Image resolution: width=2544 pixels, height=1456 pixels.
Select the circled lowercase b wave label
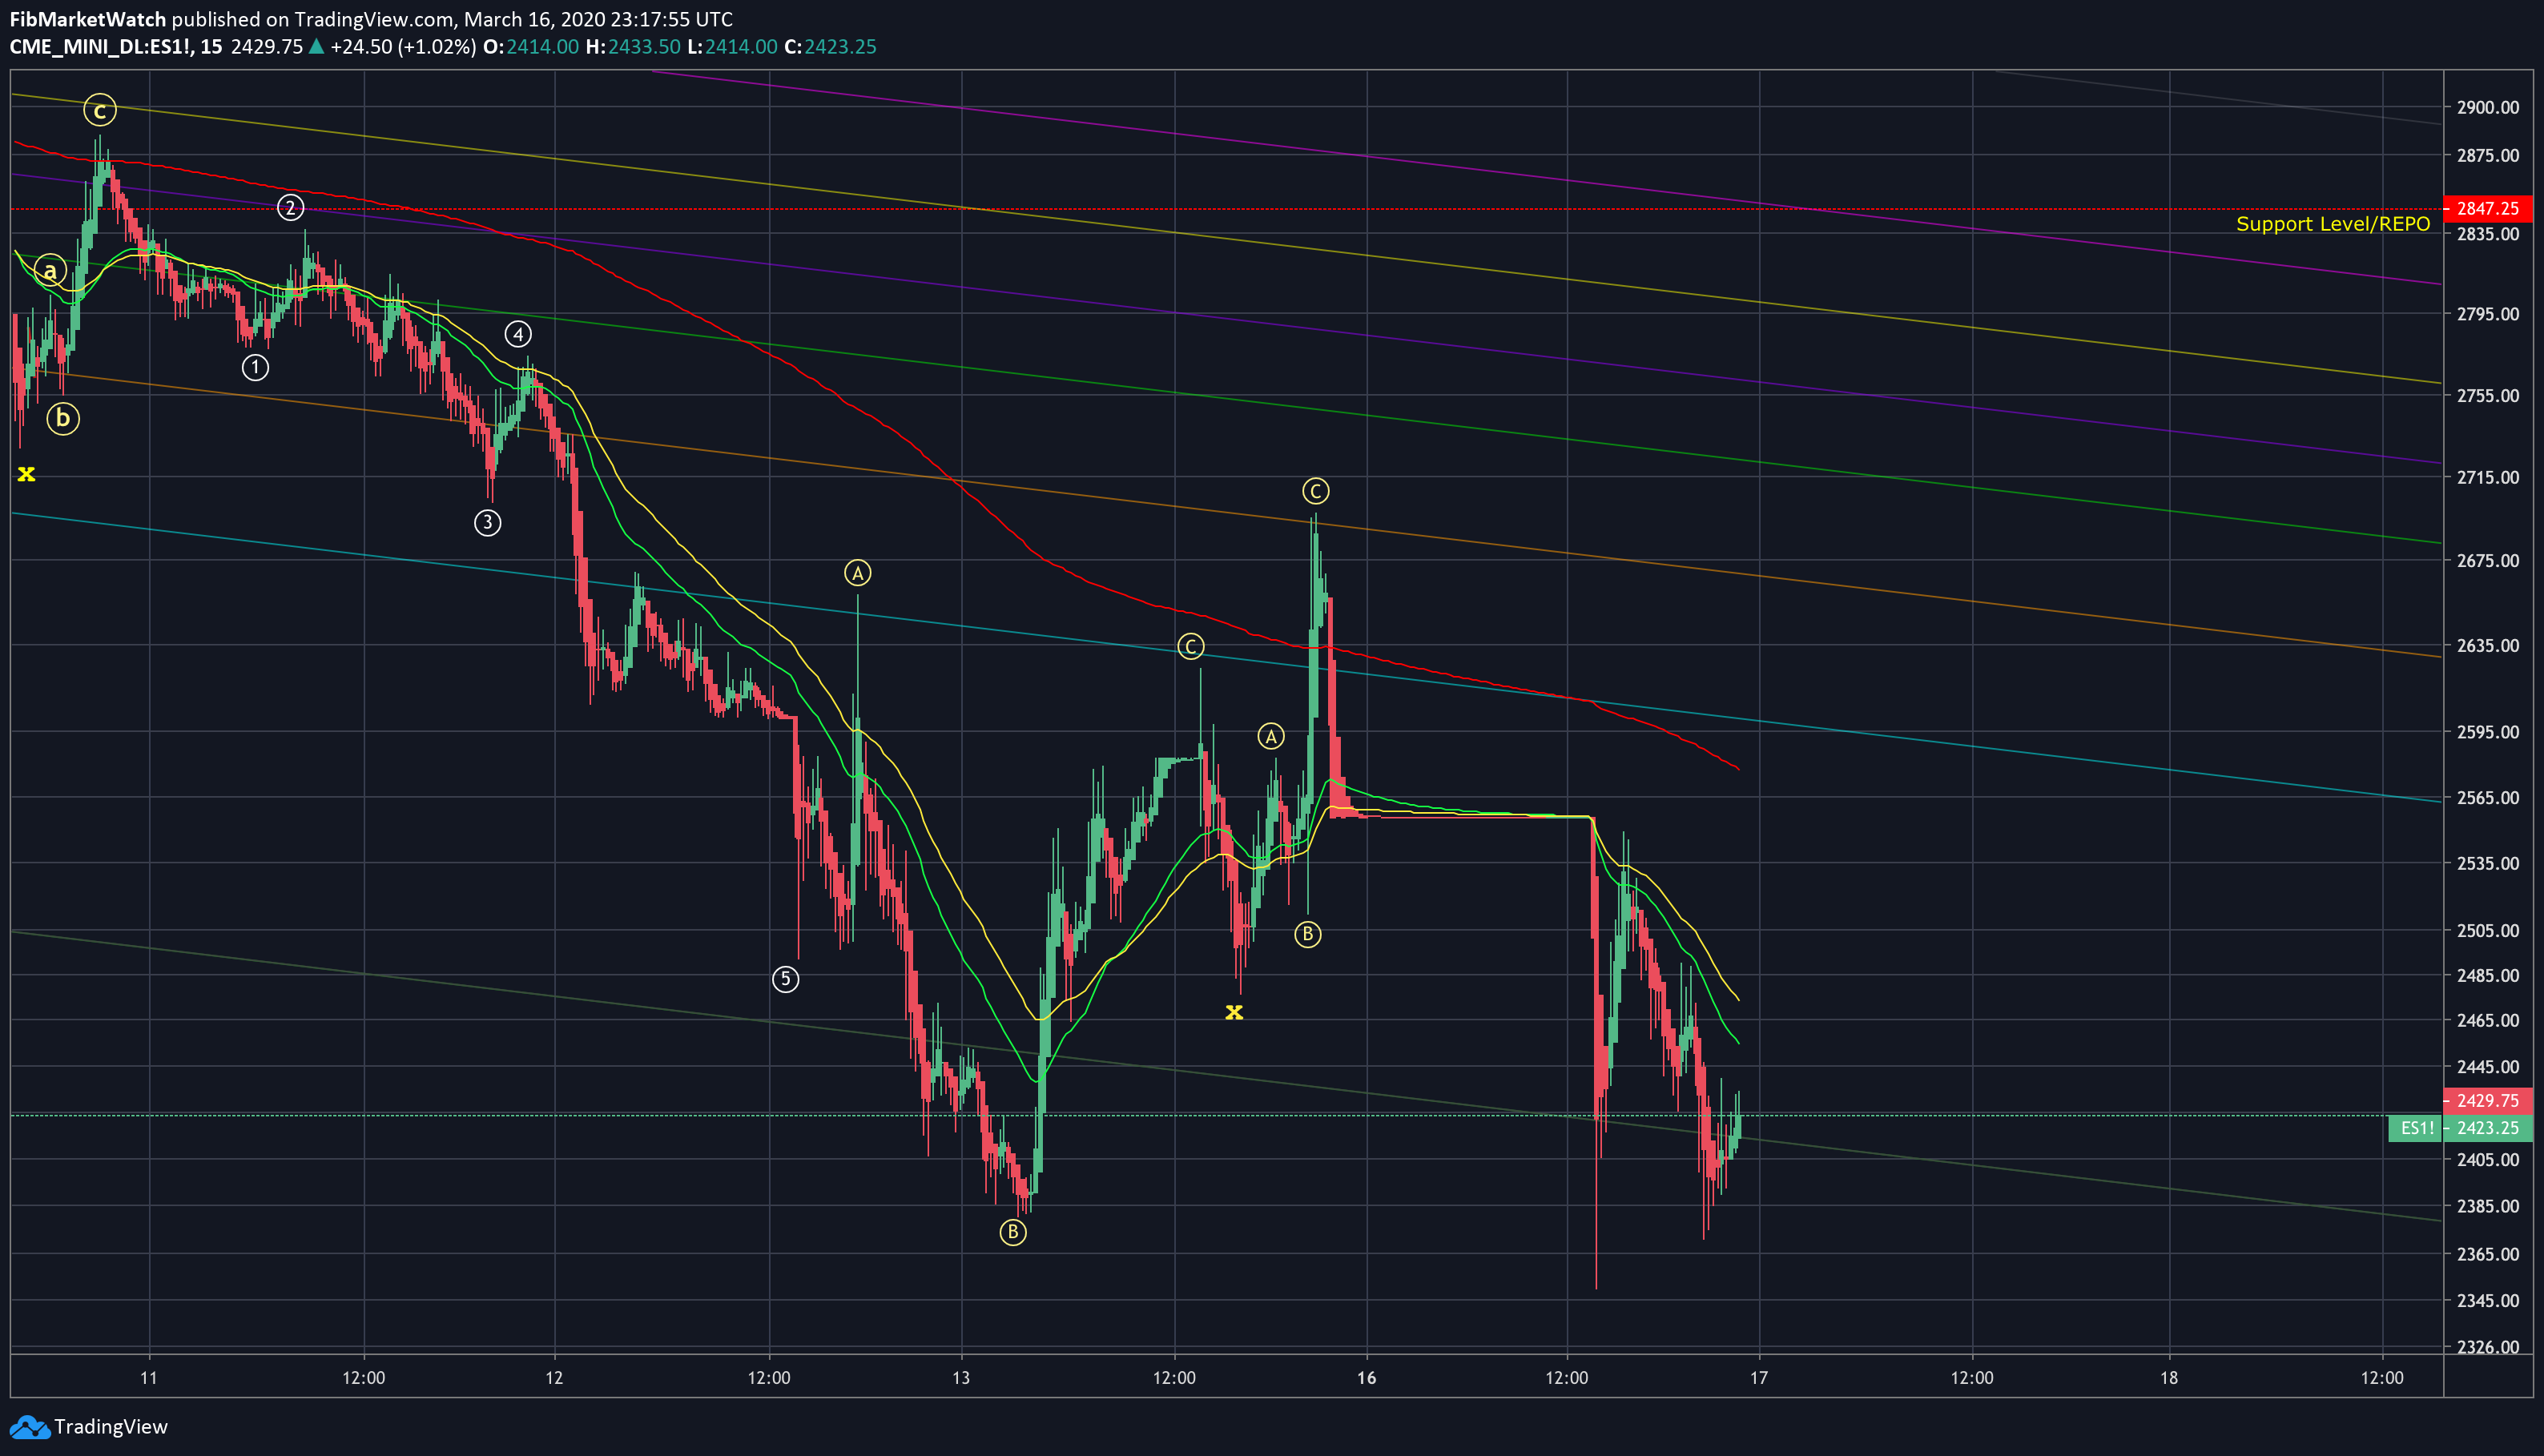pyautogui.click(x=63, y=418)
